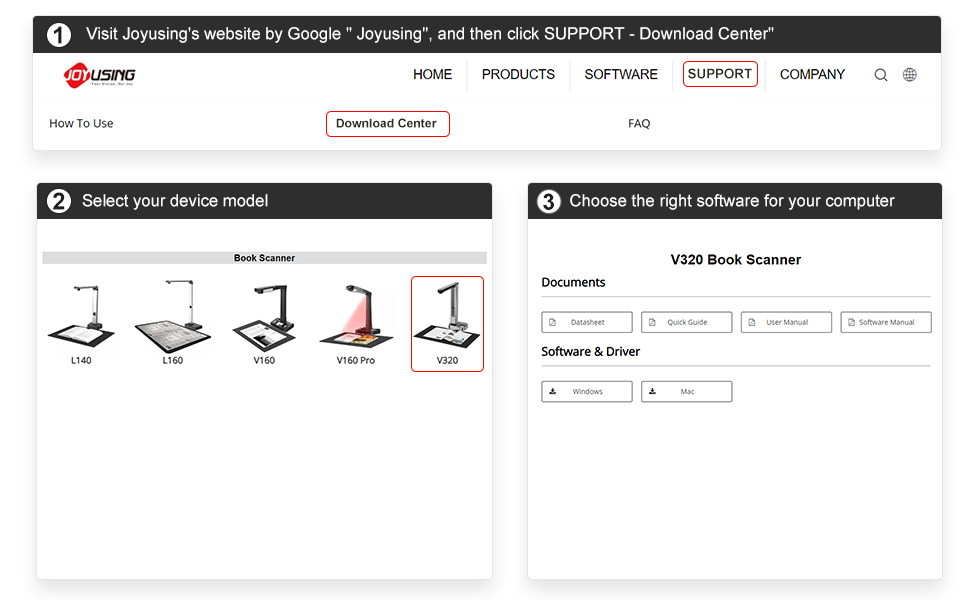Open the globe language selector
This screenshot has height=600, width=970.
point(909,75)
